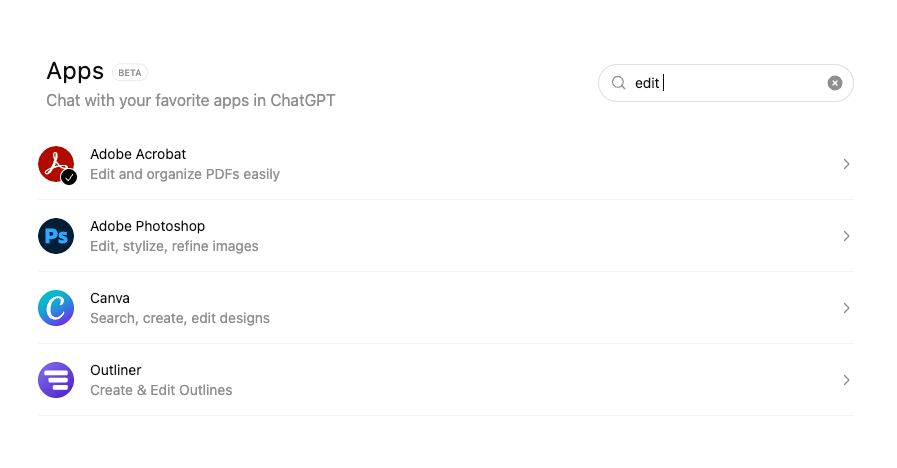Open the Adobe Acrobat app title
The image size is (897, 468).
pyautogui.click(x=138, y=154)
